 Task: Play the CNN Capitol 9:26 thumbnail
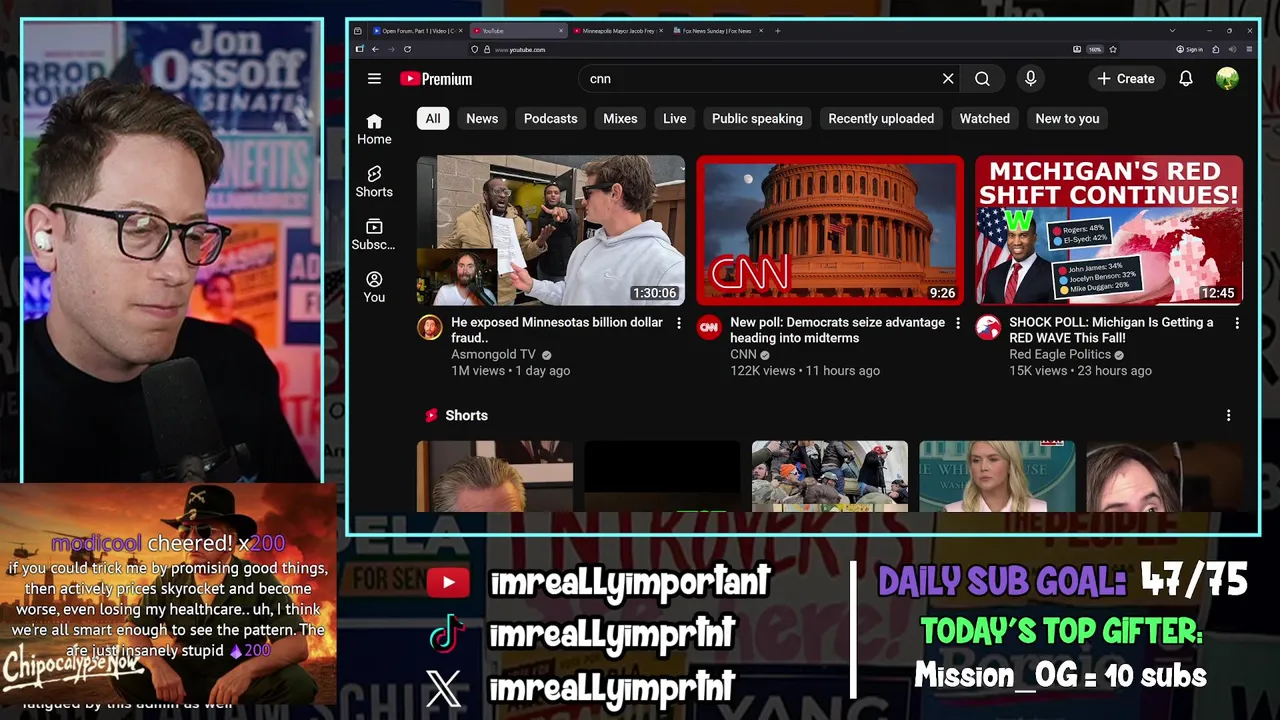[x=830, y=230]
